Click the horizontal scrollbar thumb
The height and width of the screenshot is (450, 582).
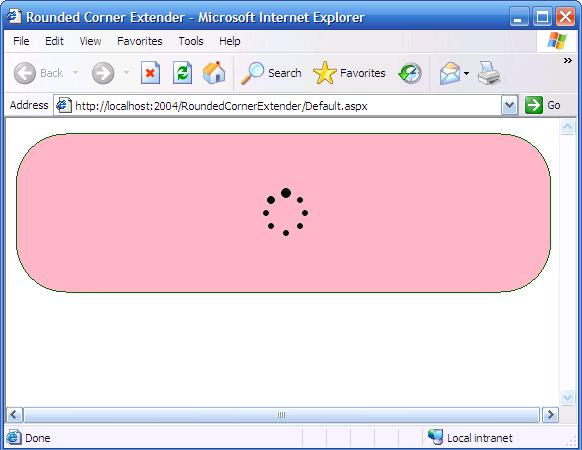click(281, 415)
